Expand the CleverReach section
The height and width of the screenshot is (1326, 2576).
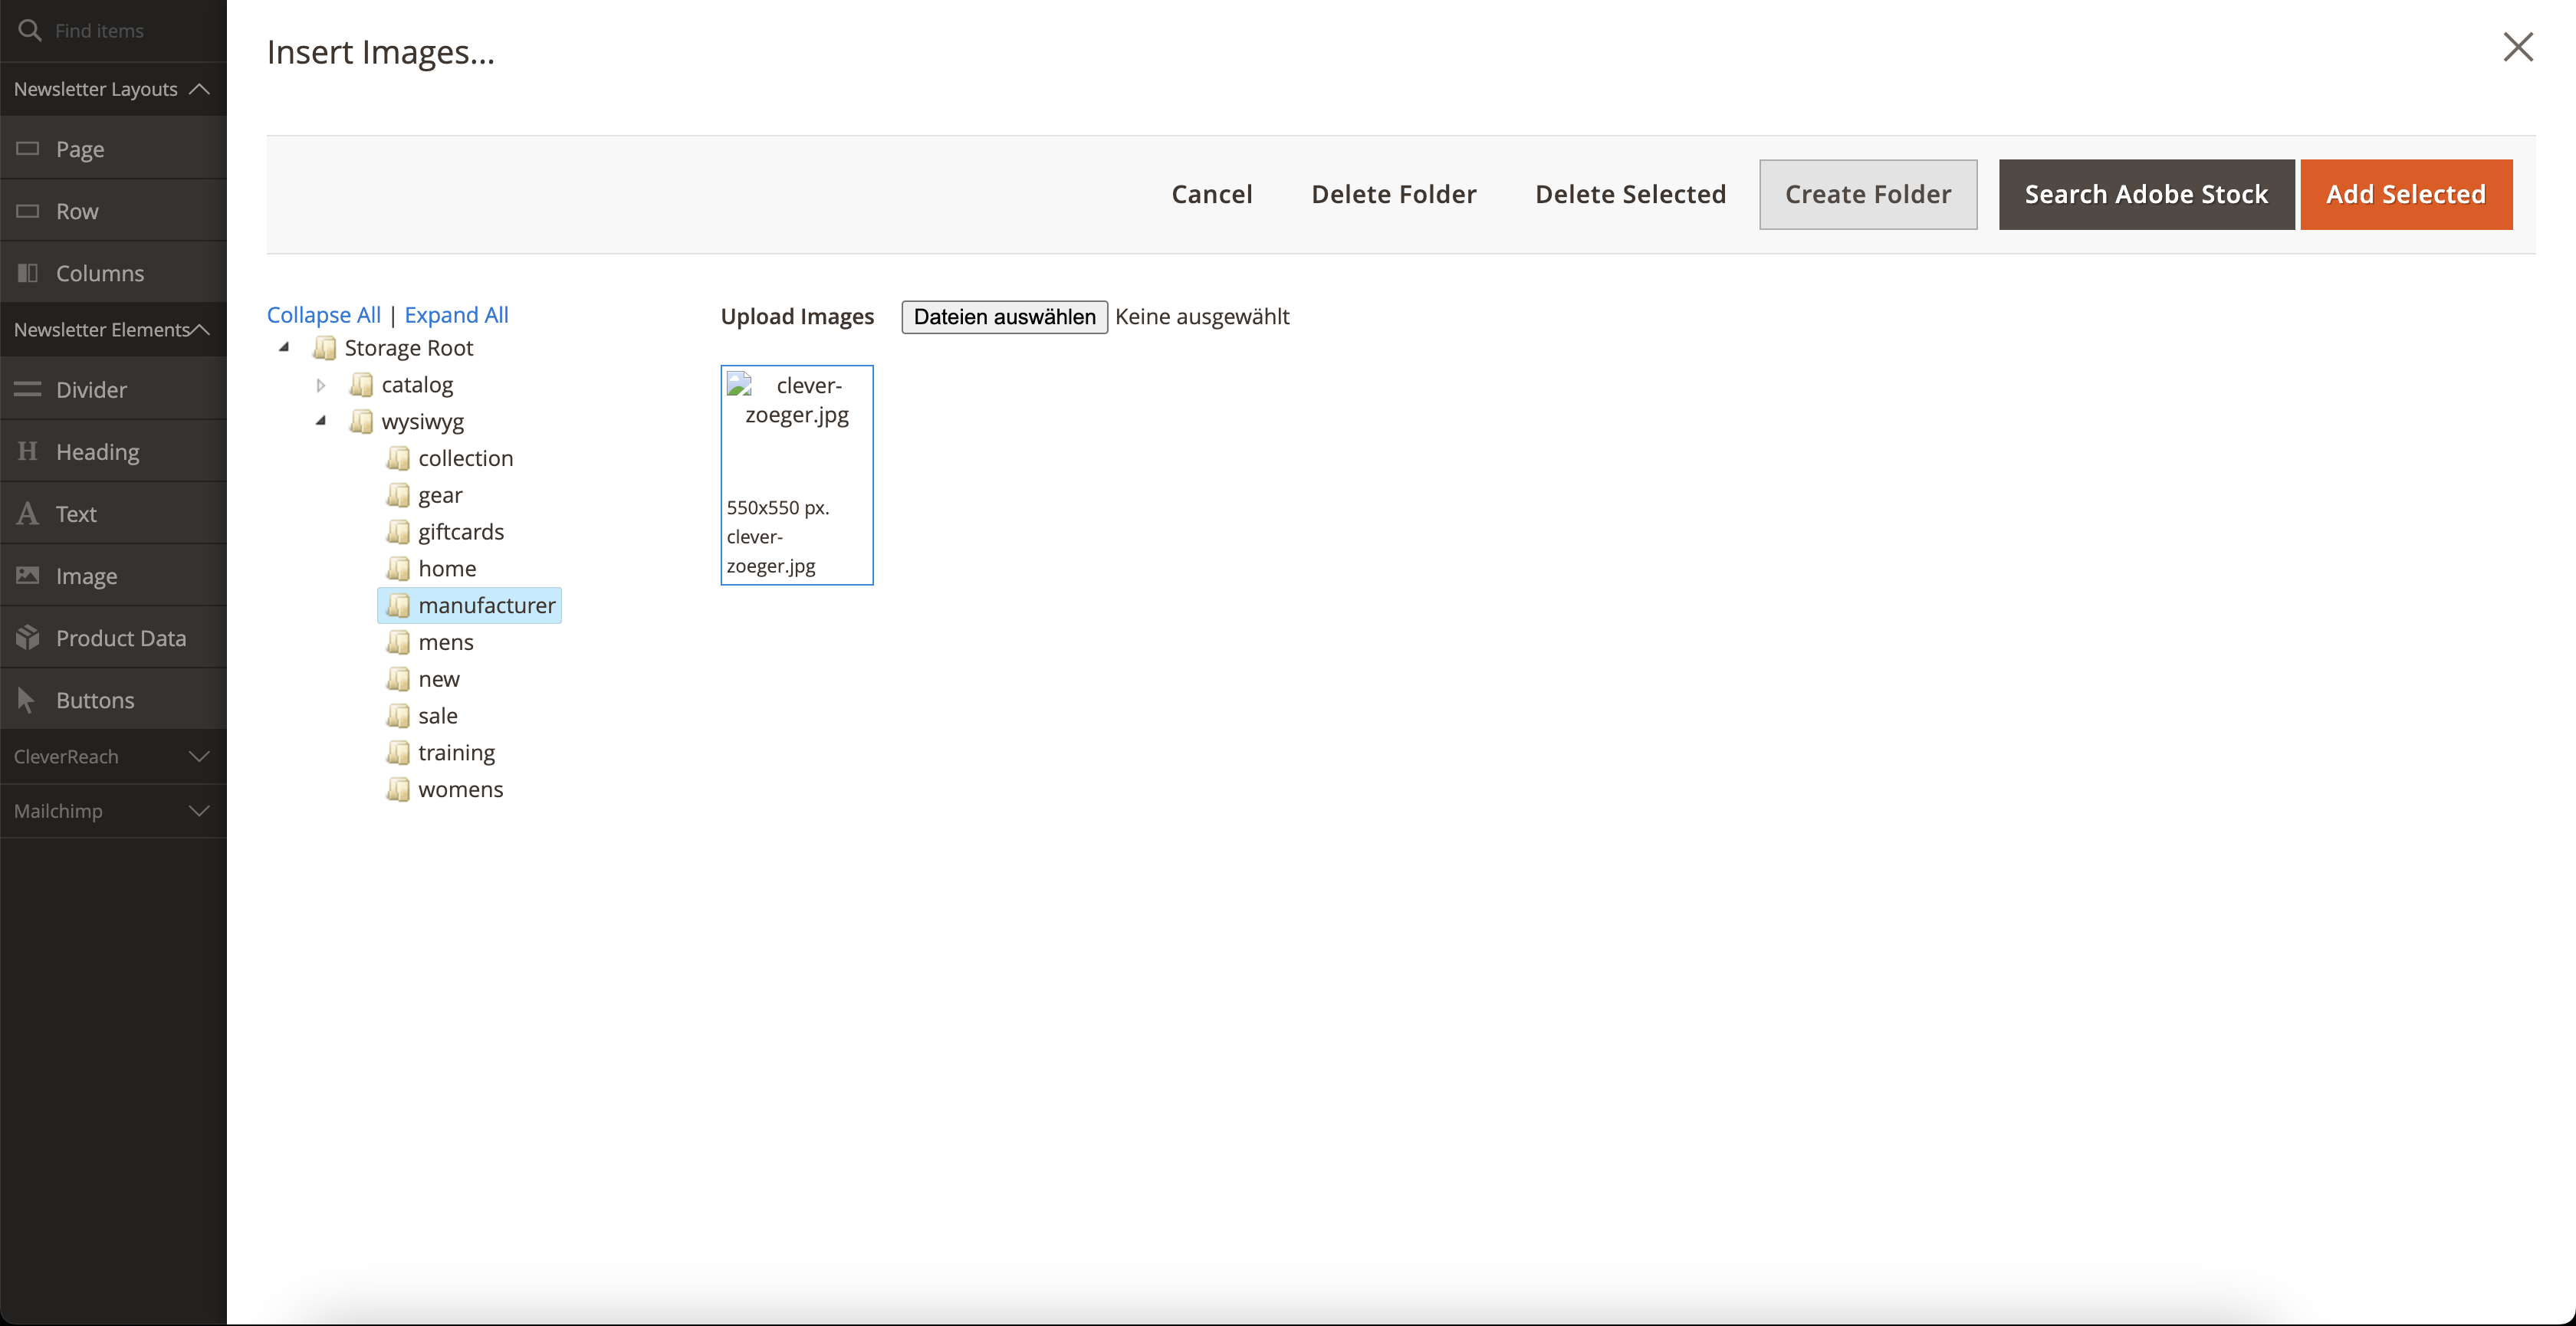click(x=199, y=757)
